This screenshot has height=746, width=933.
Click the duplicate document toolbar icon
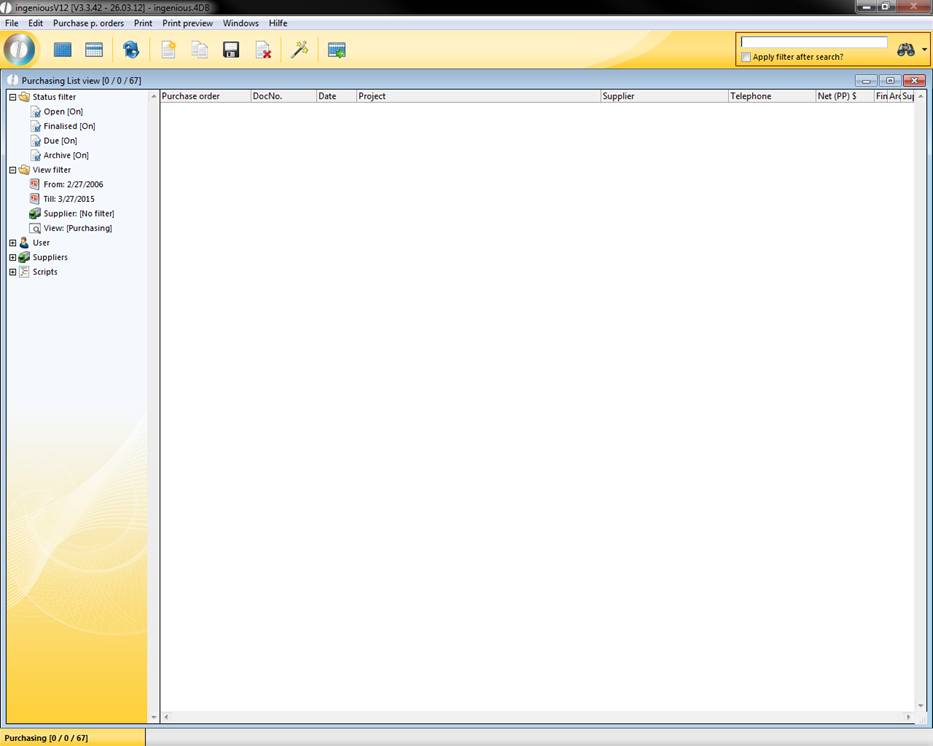tap(200, 50)
